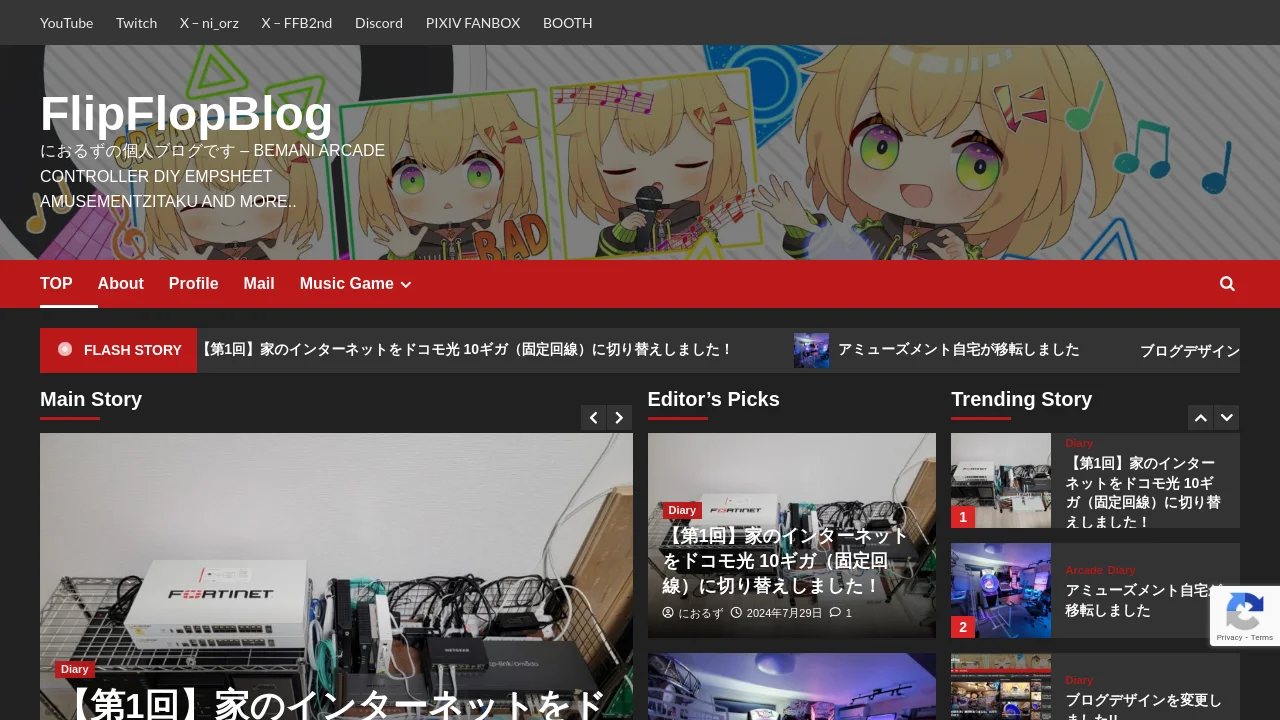
Task: Move Trending Story list down
Action: coord(1227,418)
